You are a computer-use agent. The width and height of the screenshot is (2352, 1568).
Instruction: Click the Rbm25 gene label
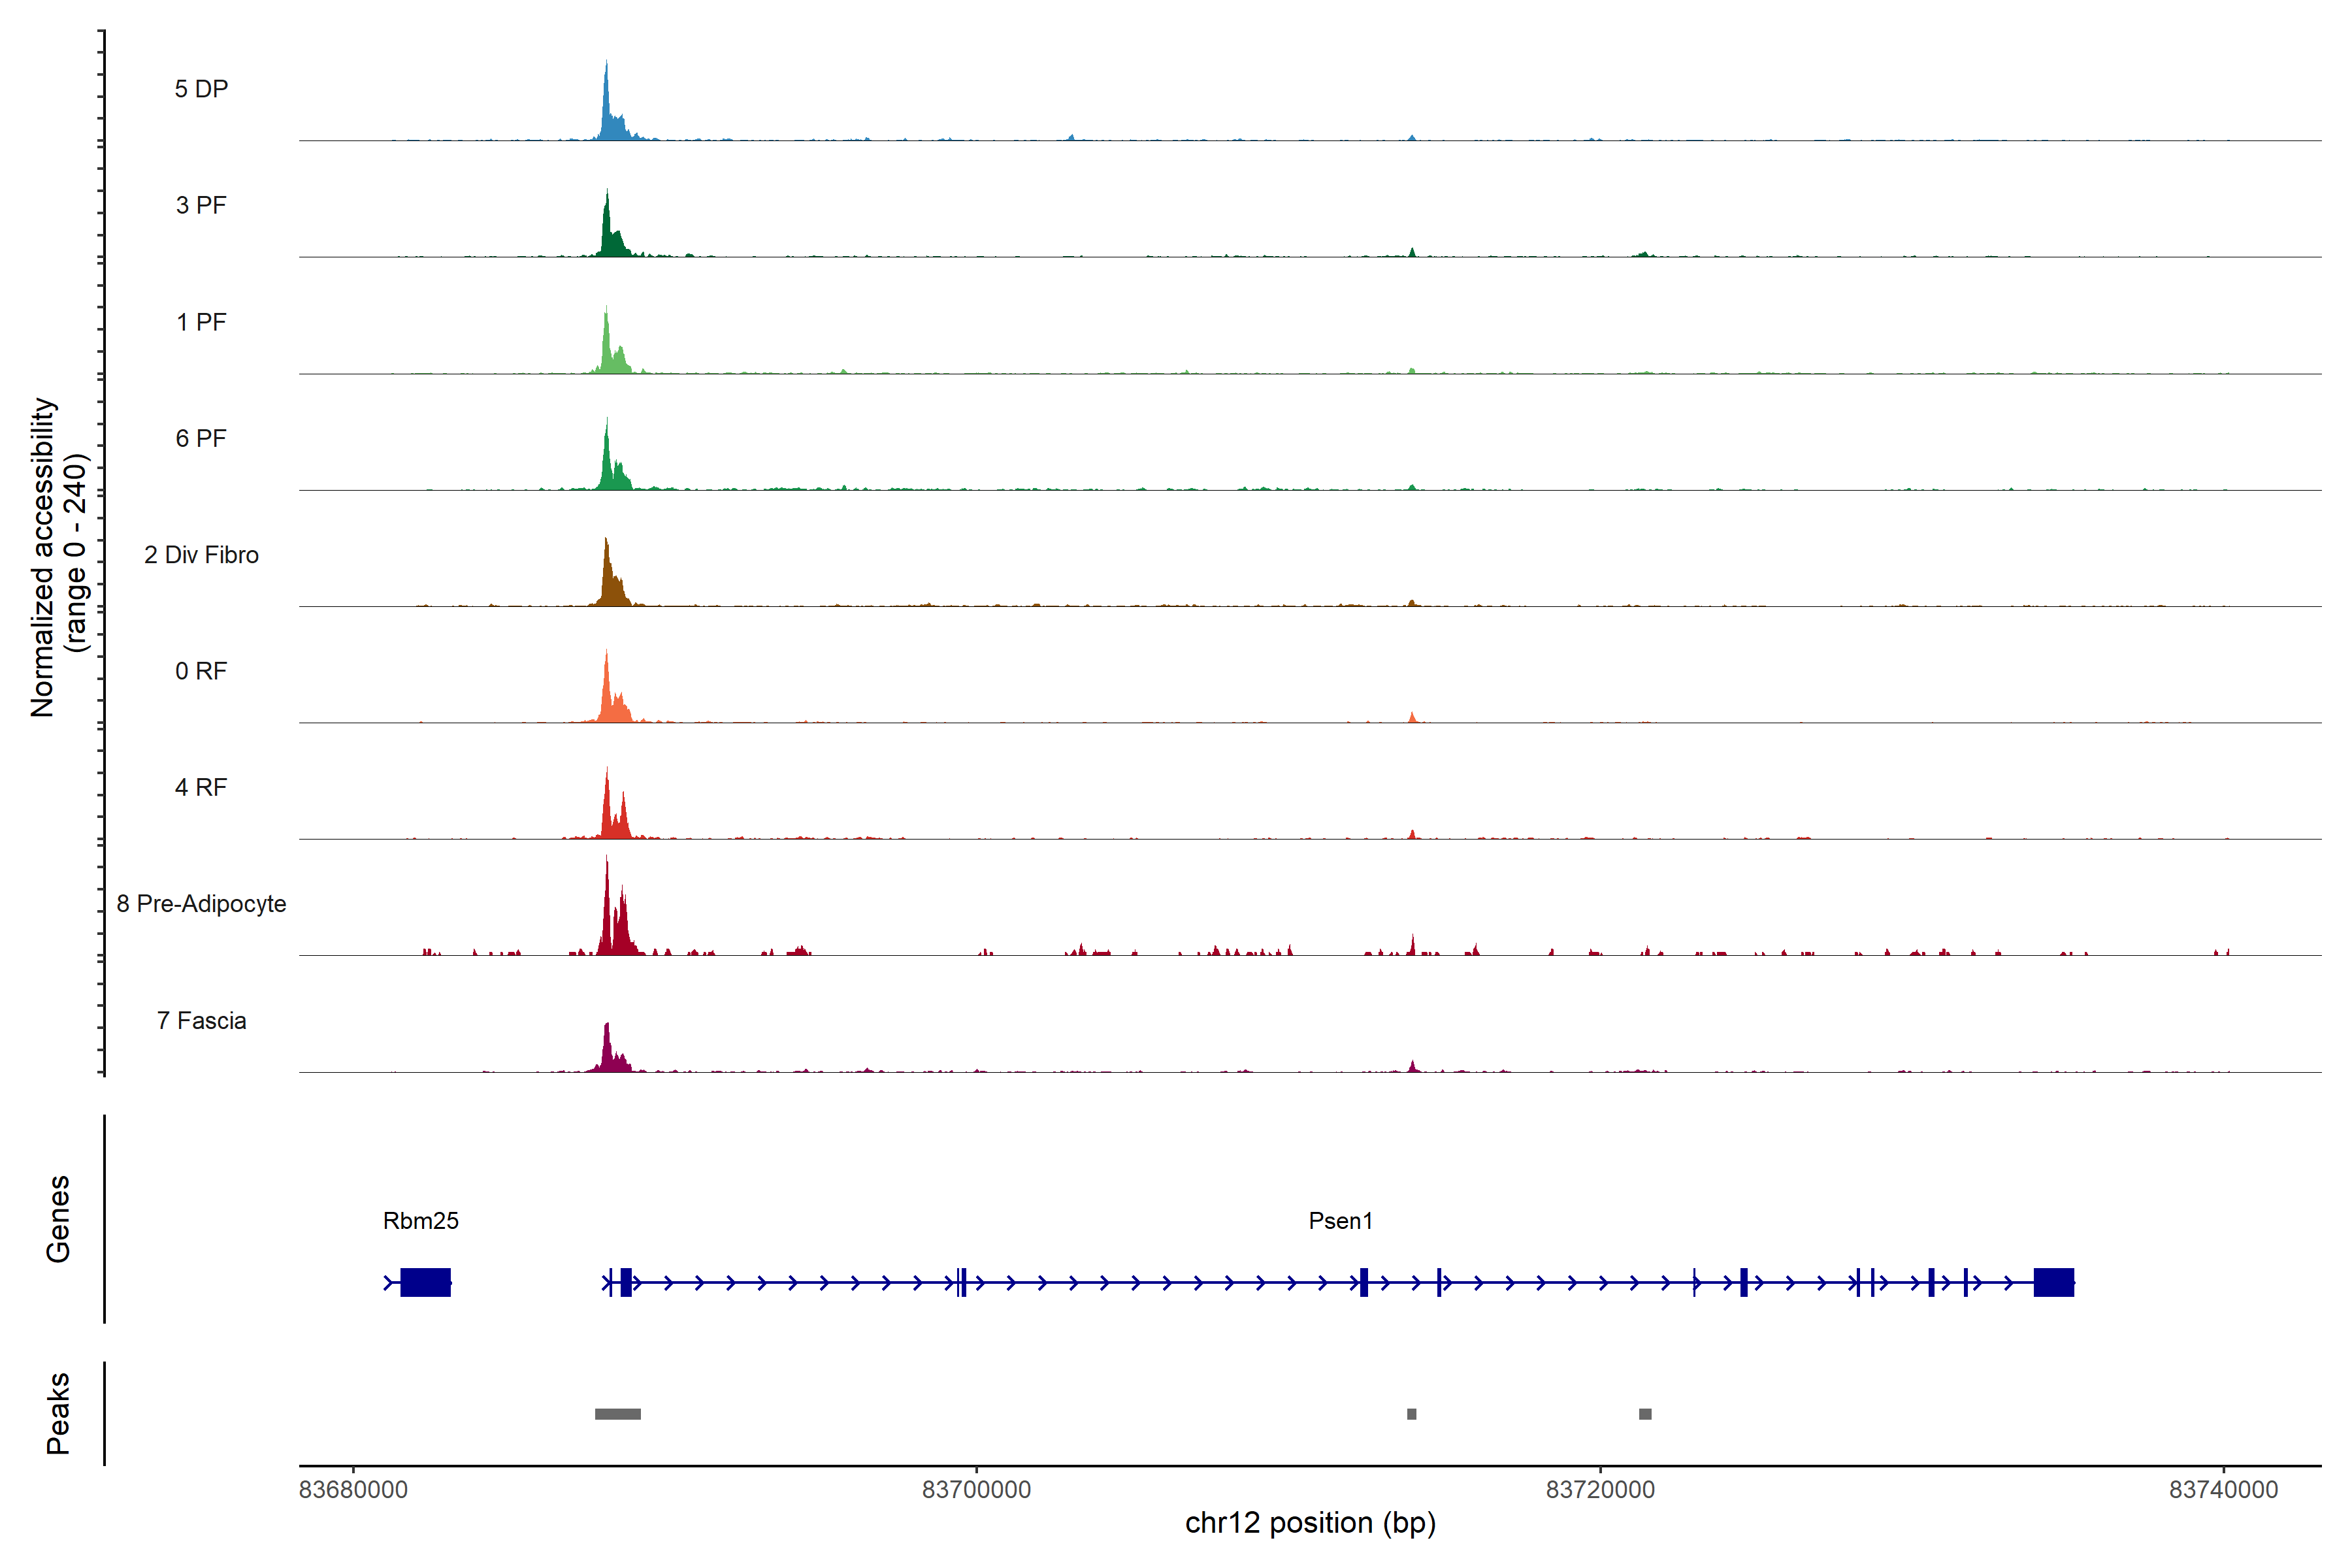(420, 1220)
